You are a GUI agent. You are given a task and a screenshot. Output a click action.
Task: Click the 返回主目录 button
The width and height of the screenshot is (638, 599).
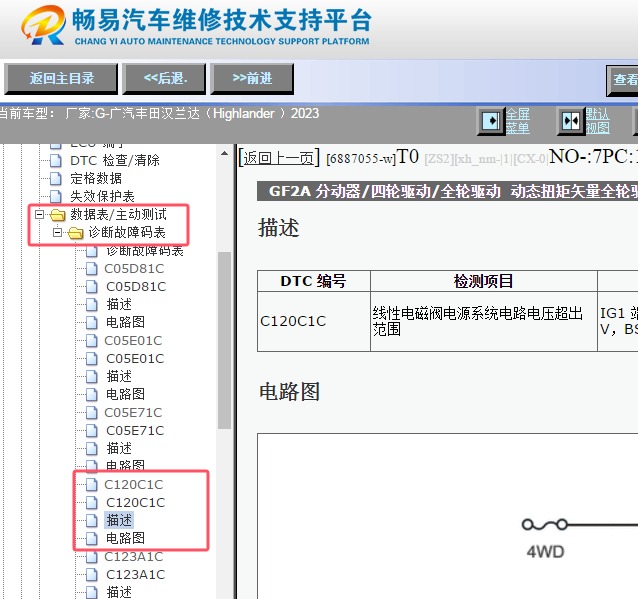61,79
